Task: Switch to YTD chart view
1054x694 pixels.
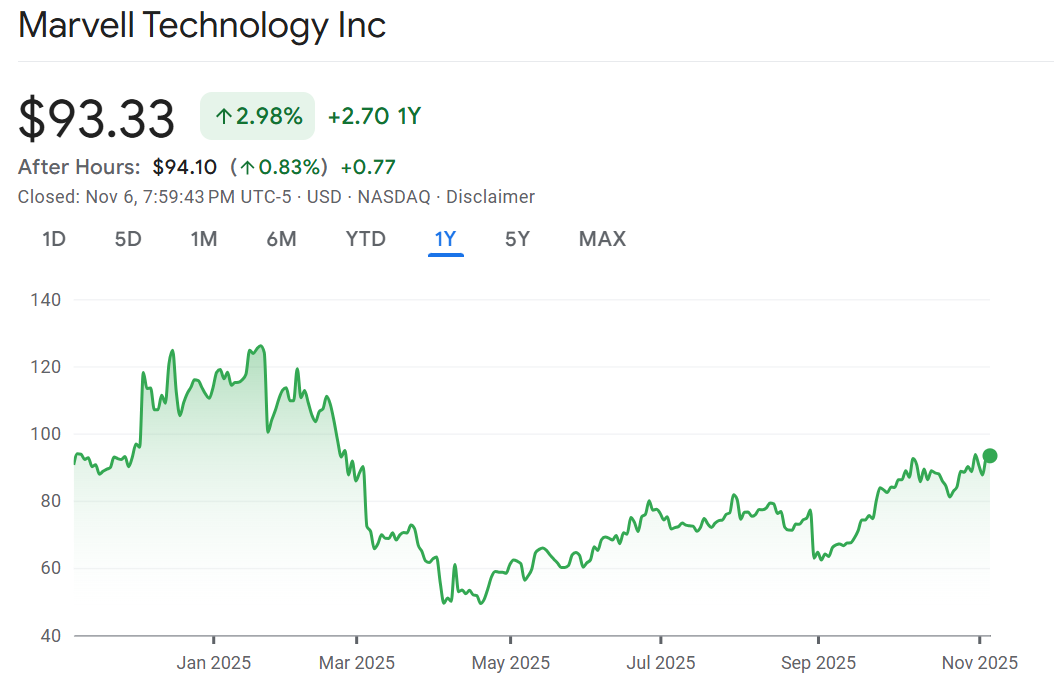Action: (365, 239)
